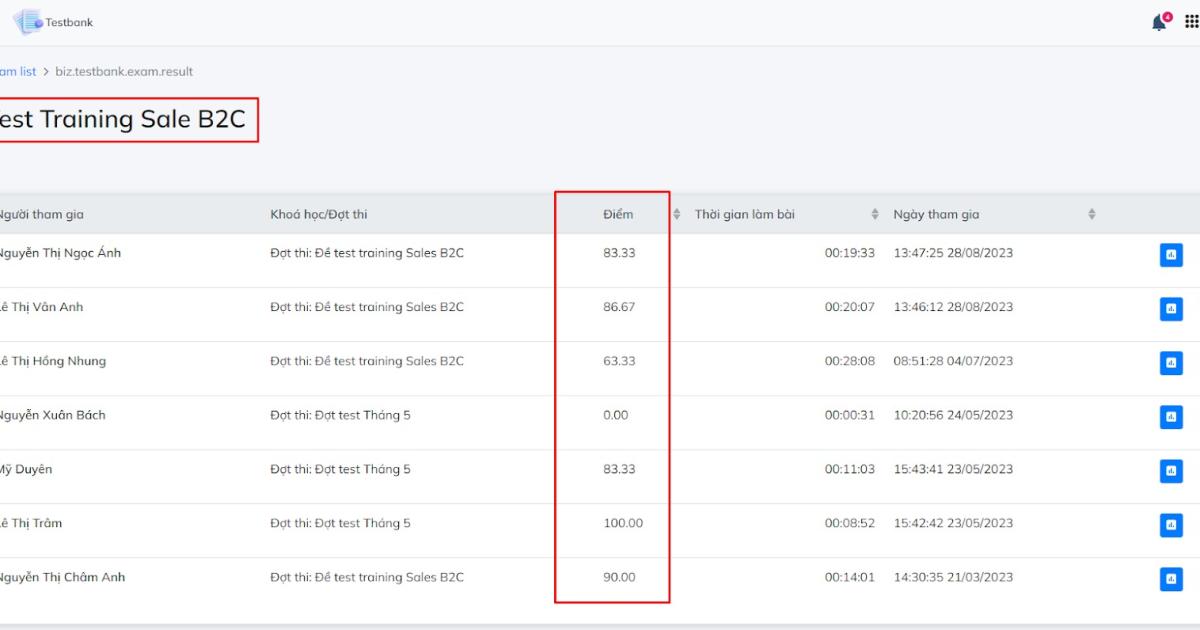Click the Người tham gia column header

(42, 213)
